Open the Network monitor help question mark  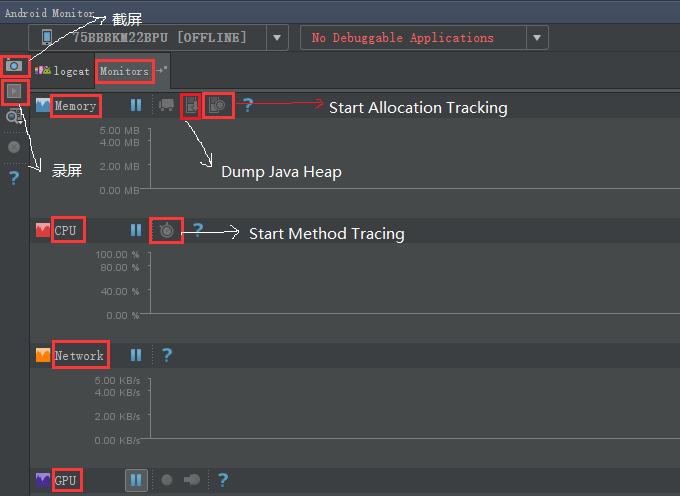(167, 355)
